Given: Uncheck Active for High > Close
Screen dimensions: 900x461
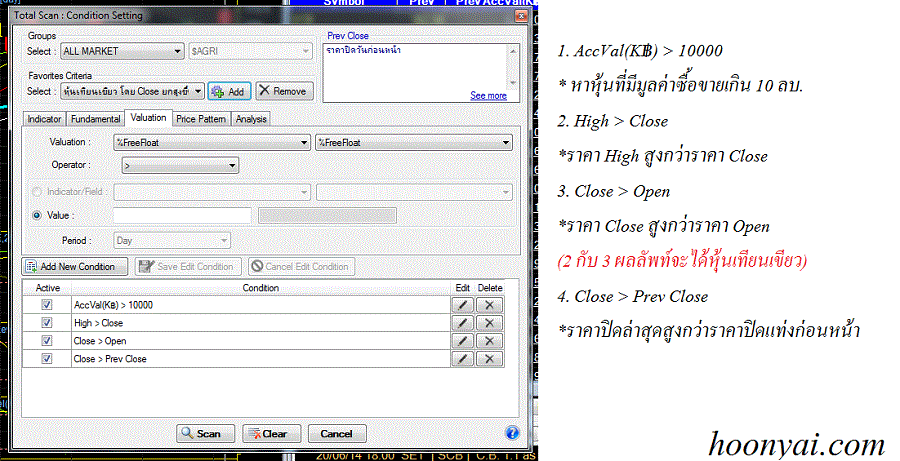Looking at the screenshot, I should (47, 323).
